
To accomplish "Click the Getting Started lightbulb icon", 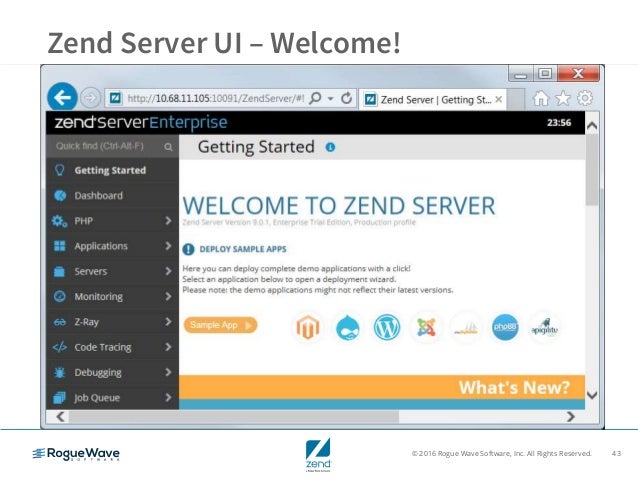I will (59, 170).
